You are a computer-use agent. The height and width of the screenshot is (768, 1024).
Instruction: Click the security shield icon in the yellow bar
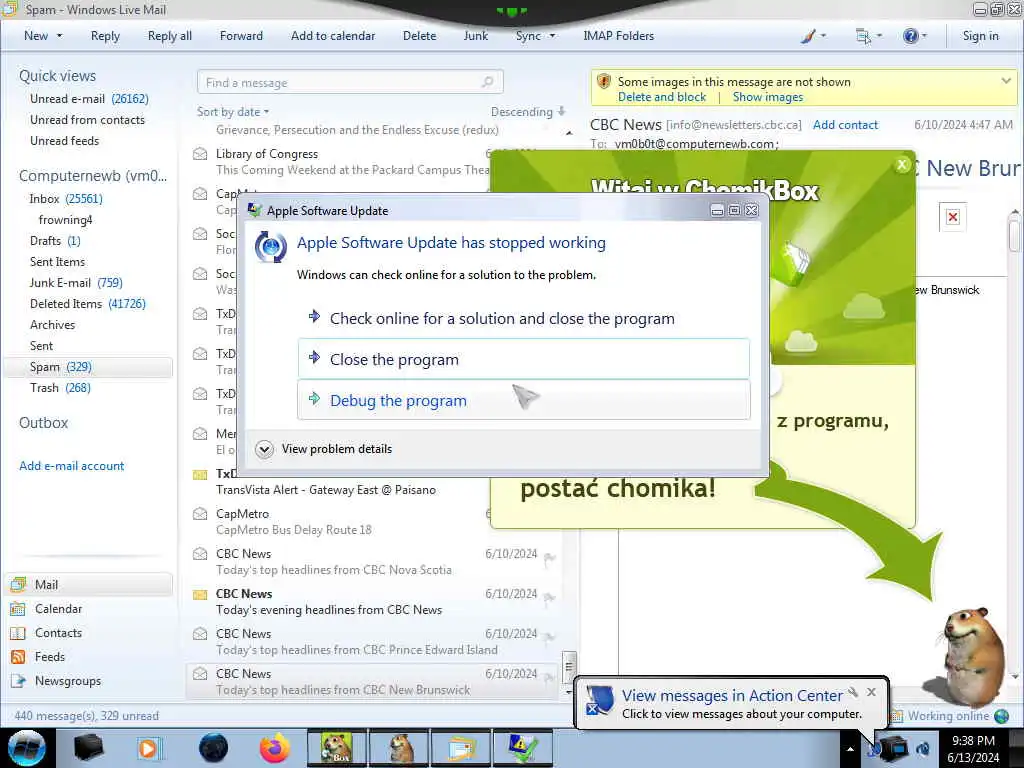click(603, 82)
